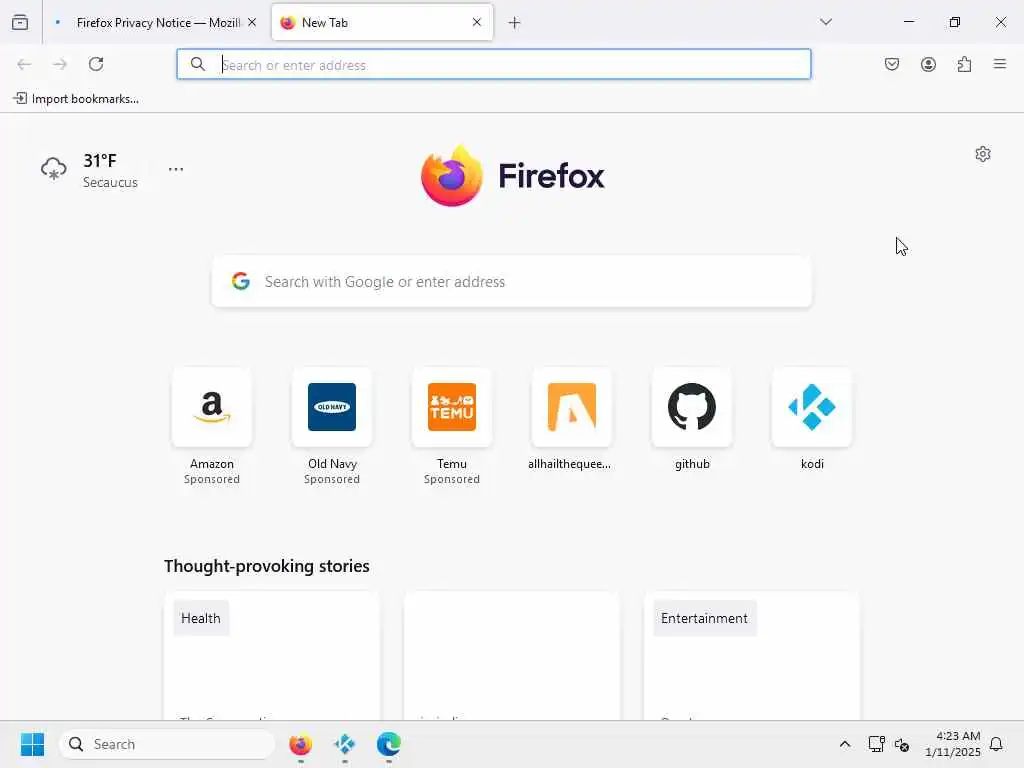1024x768 pixels.
Task: Click the Windows Start button
Action: click(x=32, y=744)
